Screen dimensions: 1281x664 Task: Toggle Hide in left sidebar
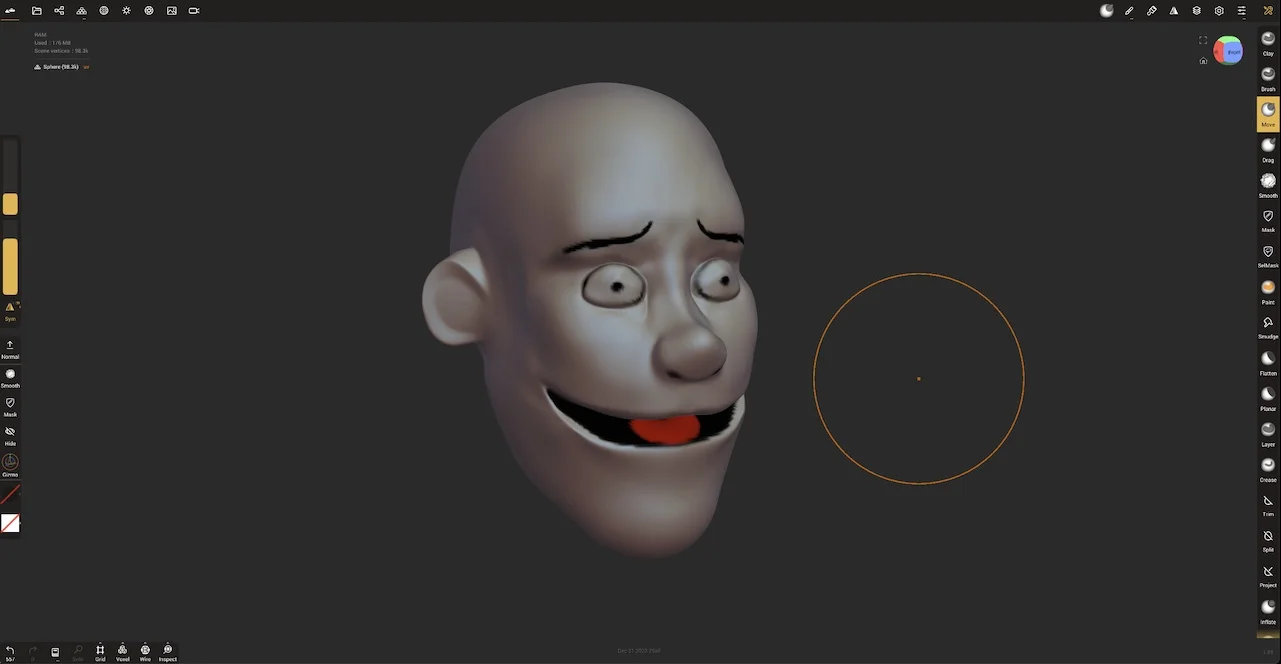tap(10, 436)
